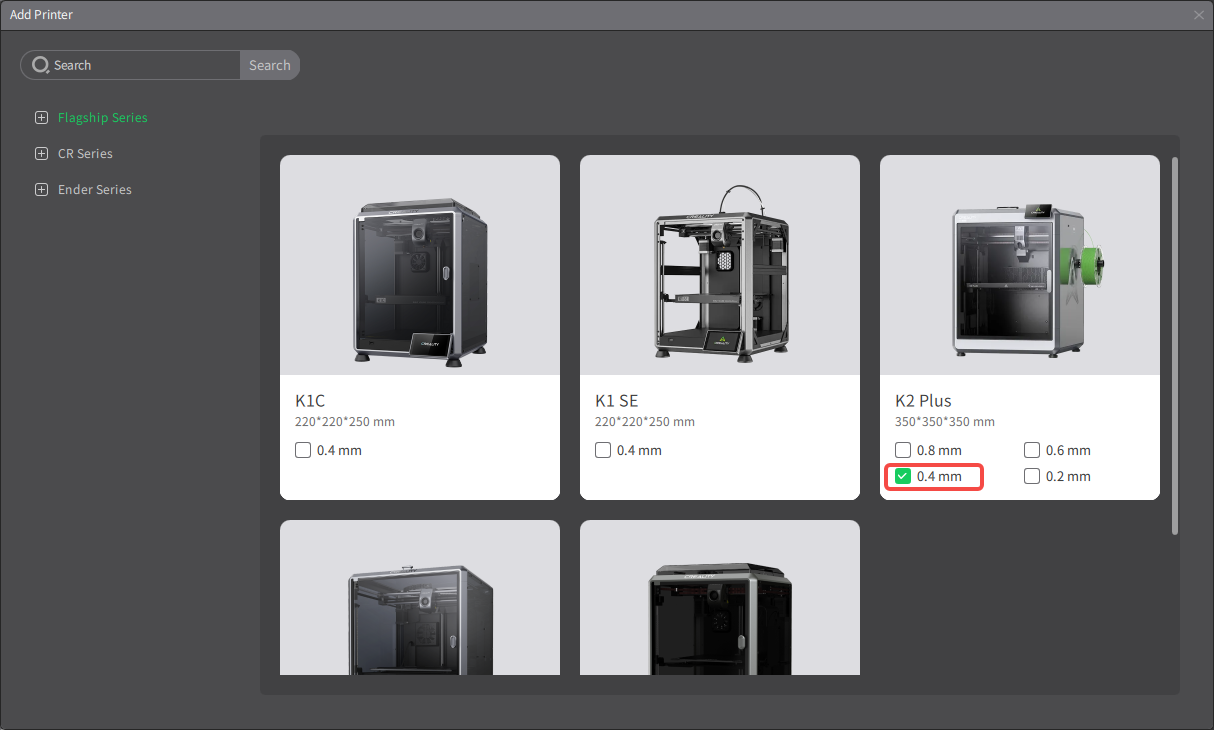The image size is (1214, 730).
Task: Check K2 Plus 0.6 mm nozzle
Action: tap(1032, 451)
